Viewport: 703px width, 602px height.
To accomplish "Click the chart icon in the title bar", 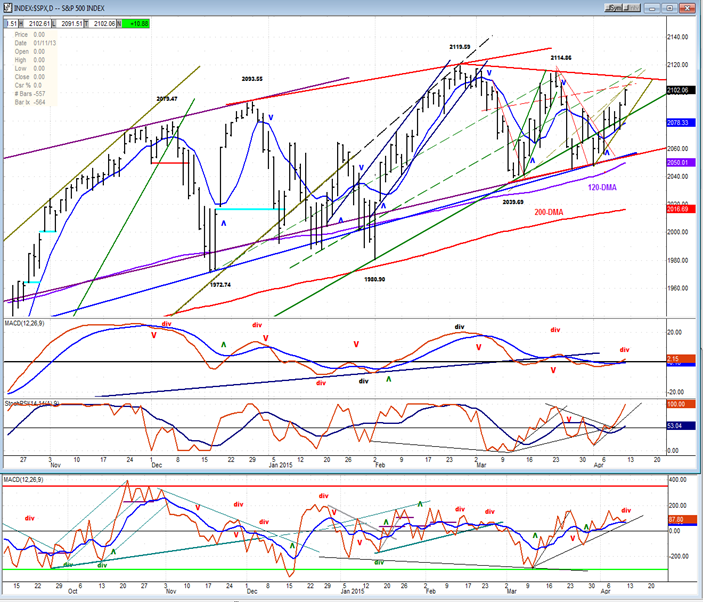I will coord(7,6).
